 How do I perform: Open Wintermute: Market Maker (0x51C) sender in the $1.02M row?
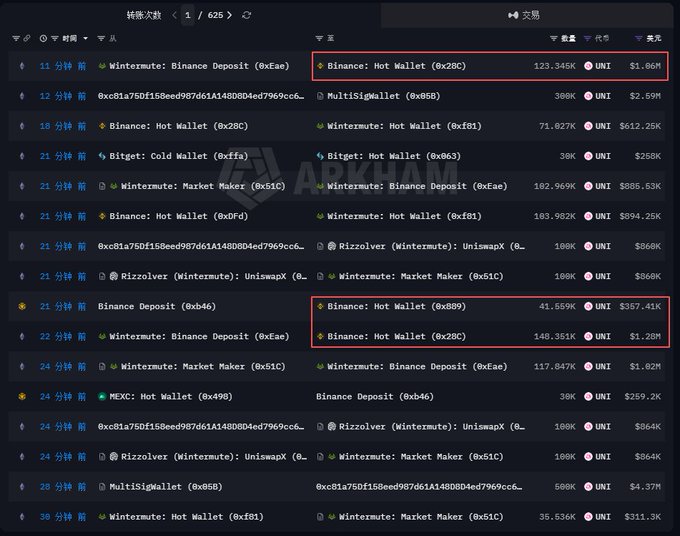coord(203,366)
